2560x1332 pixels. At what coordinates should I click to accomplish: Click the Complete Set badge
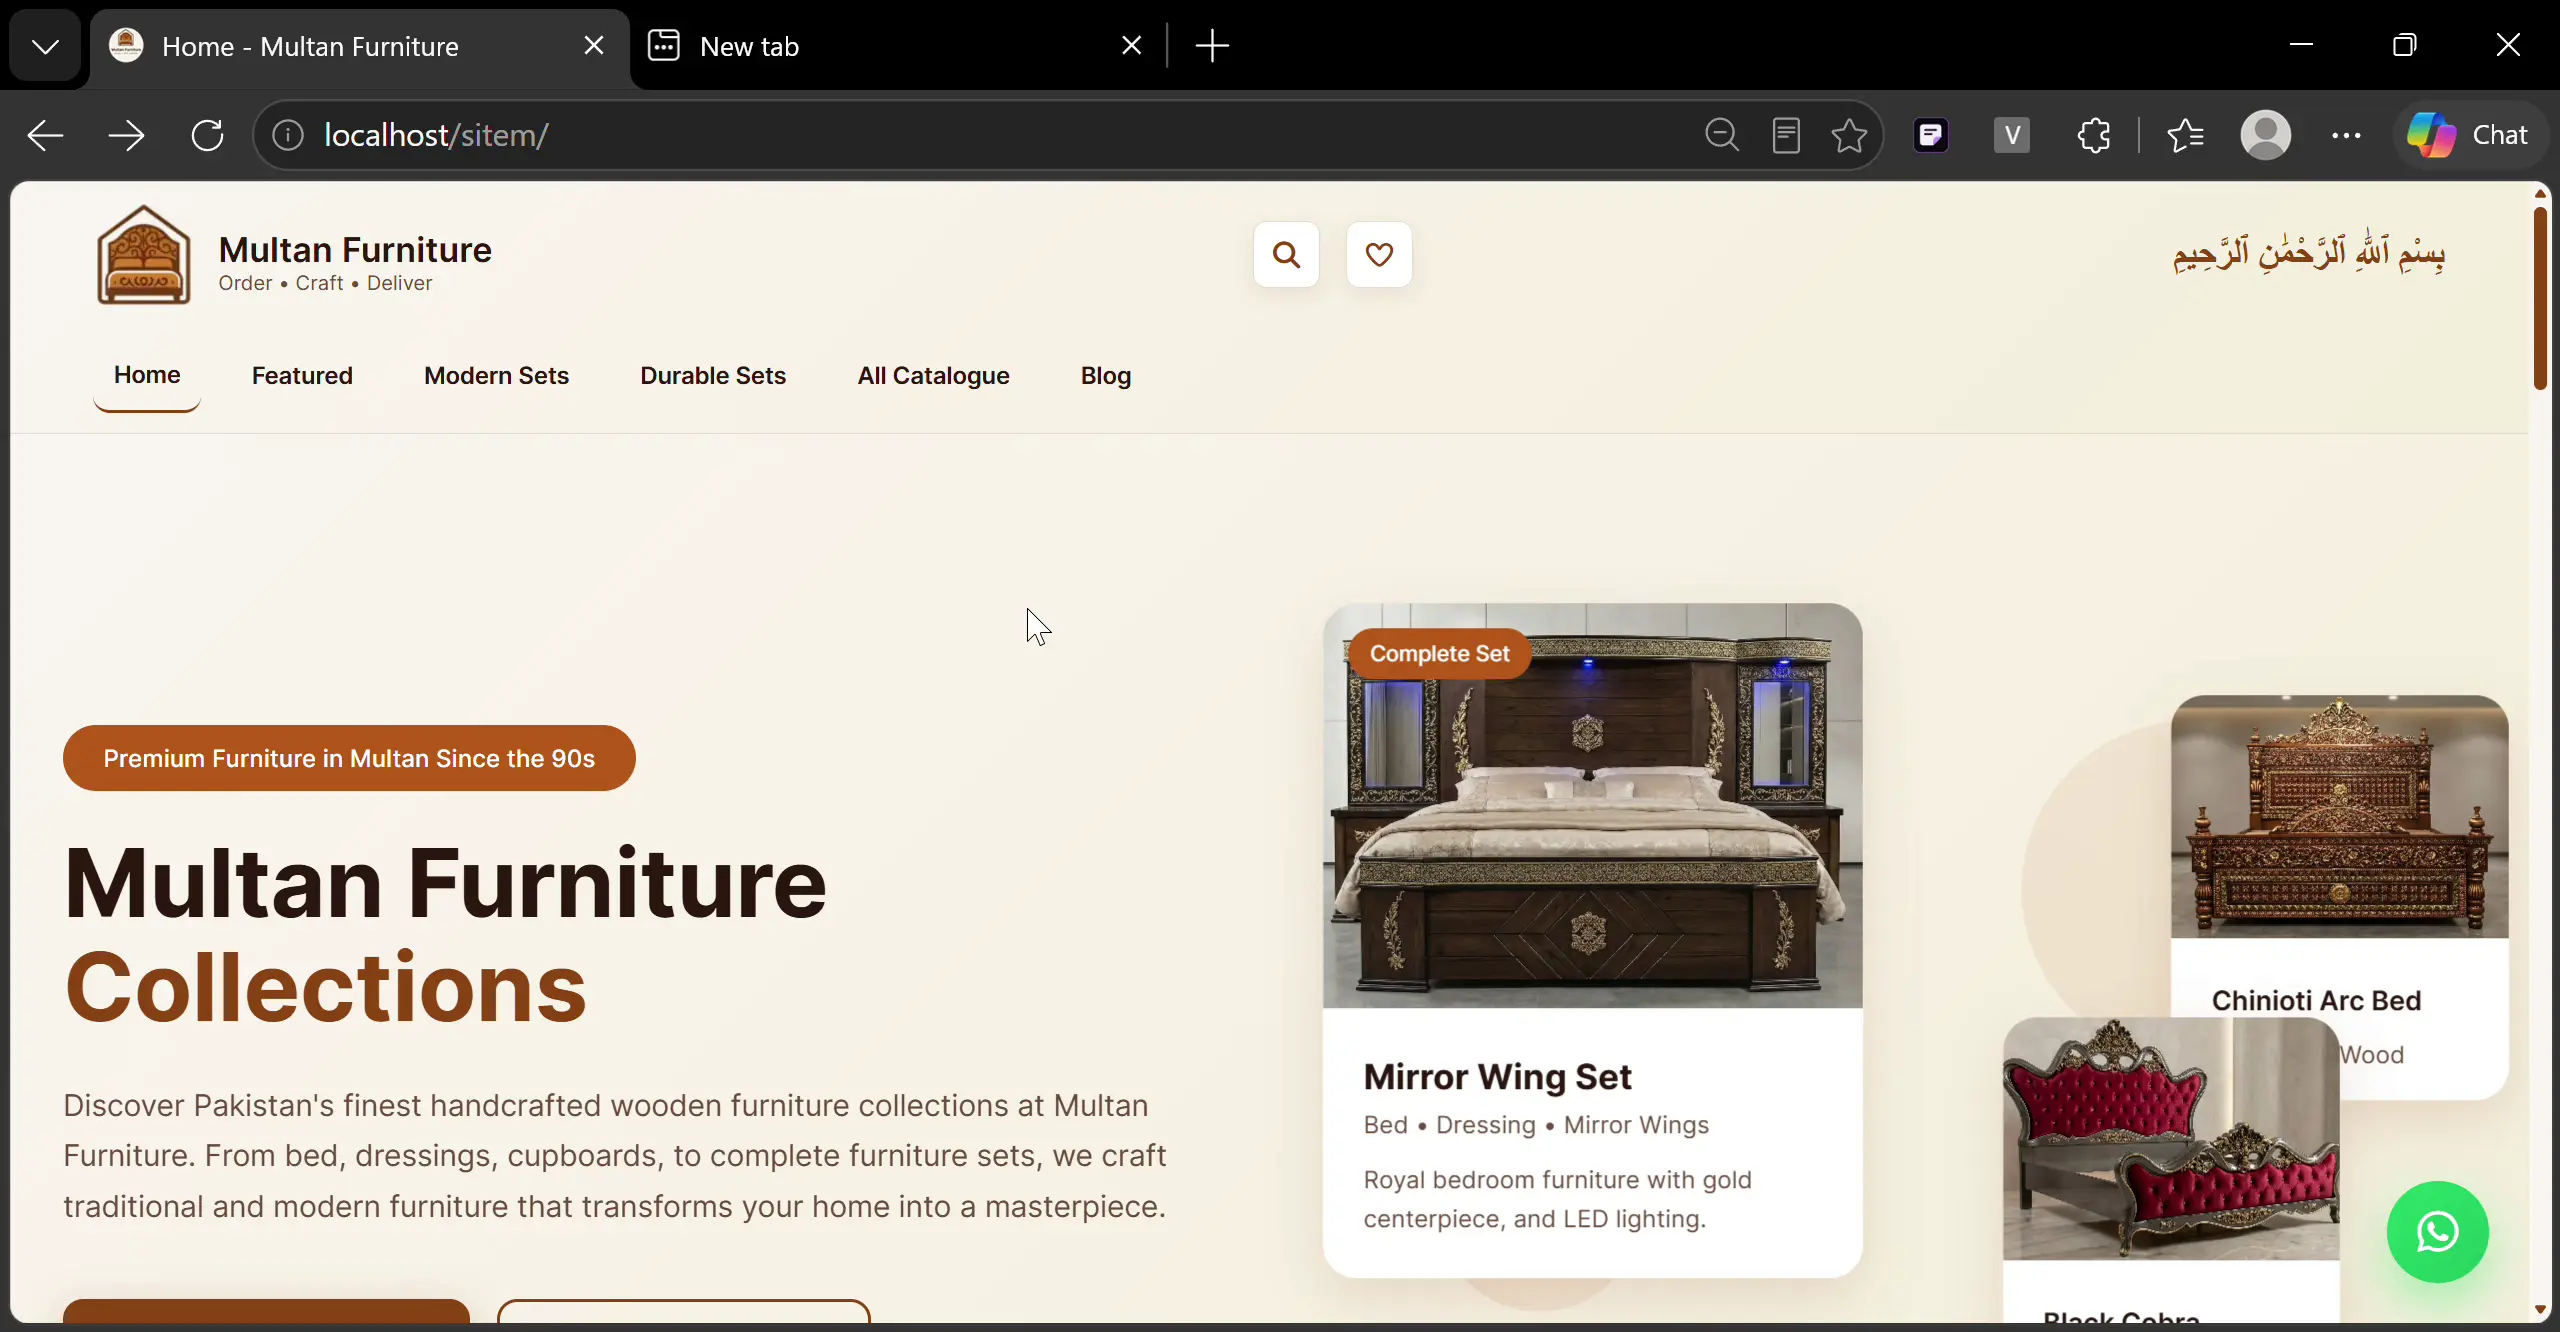pos(1439,654)
